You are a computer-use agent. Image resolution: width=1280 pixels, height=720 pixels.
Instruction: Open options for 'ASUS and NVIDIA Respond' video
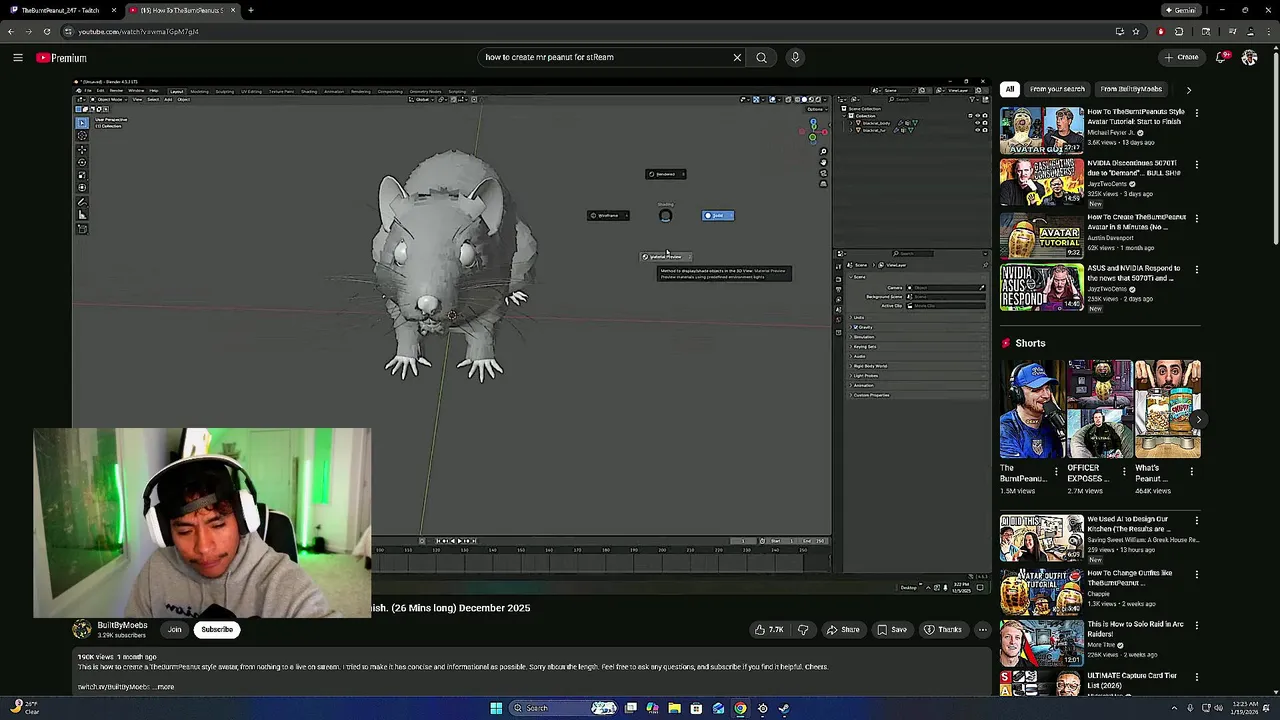[x=1197, y=270]
